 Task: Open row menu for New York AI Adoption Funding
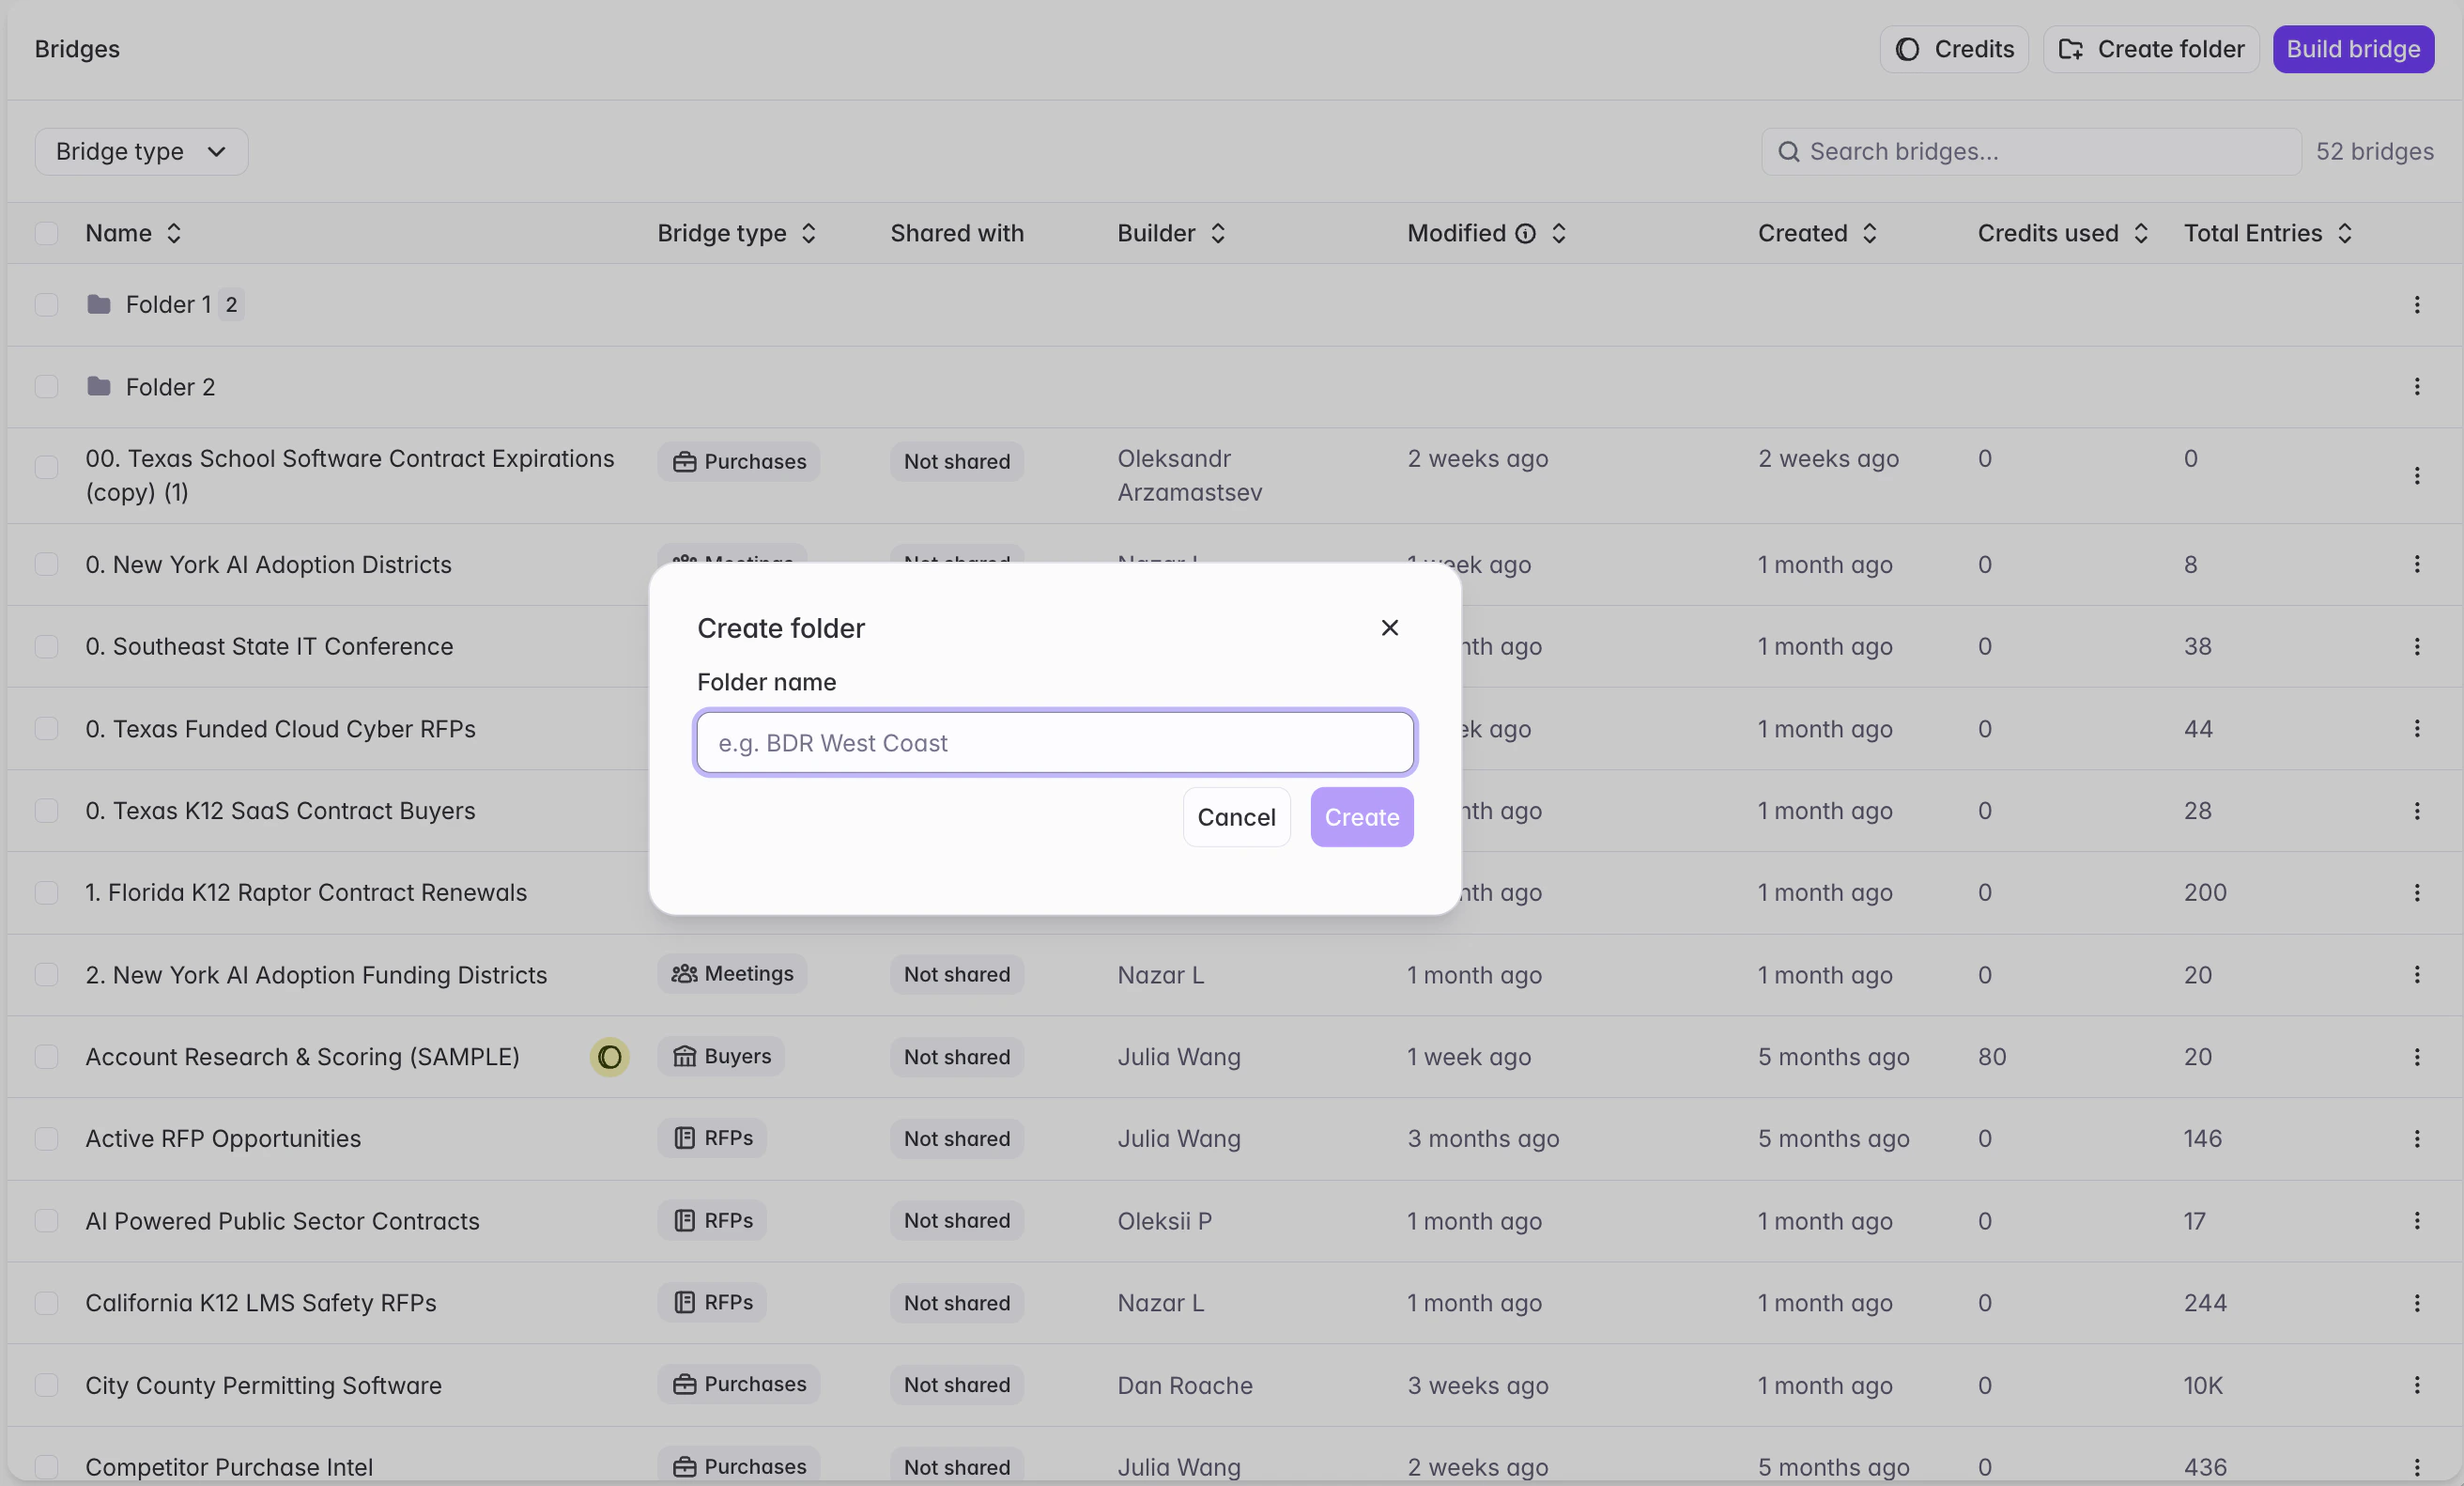(x=2416, y=974)
